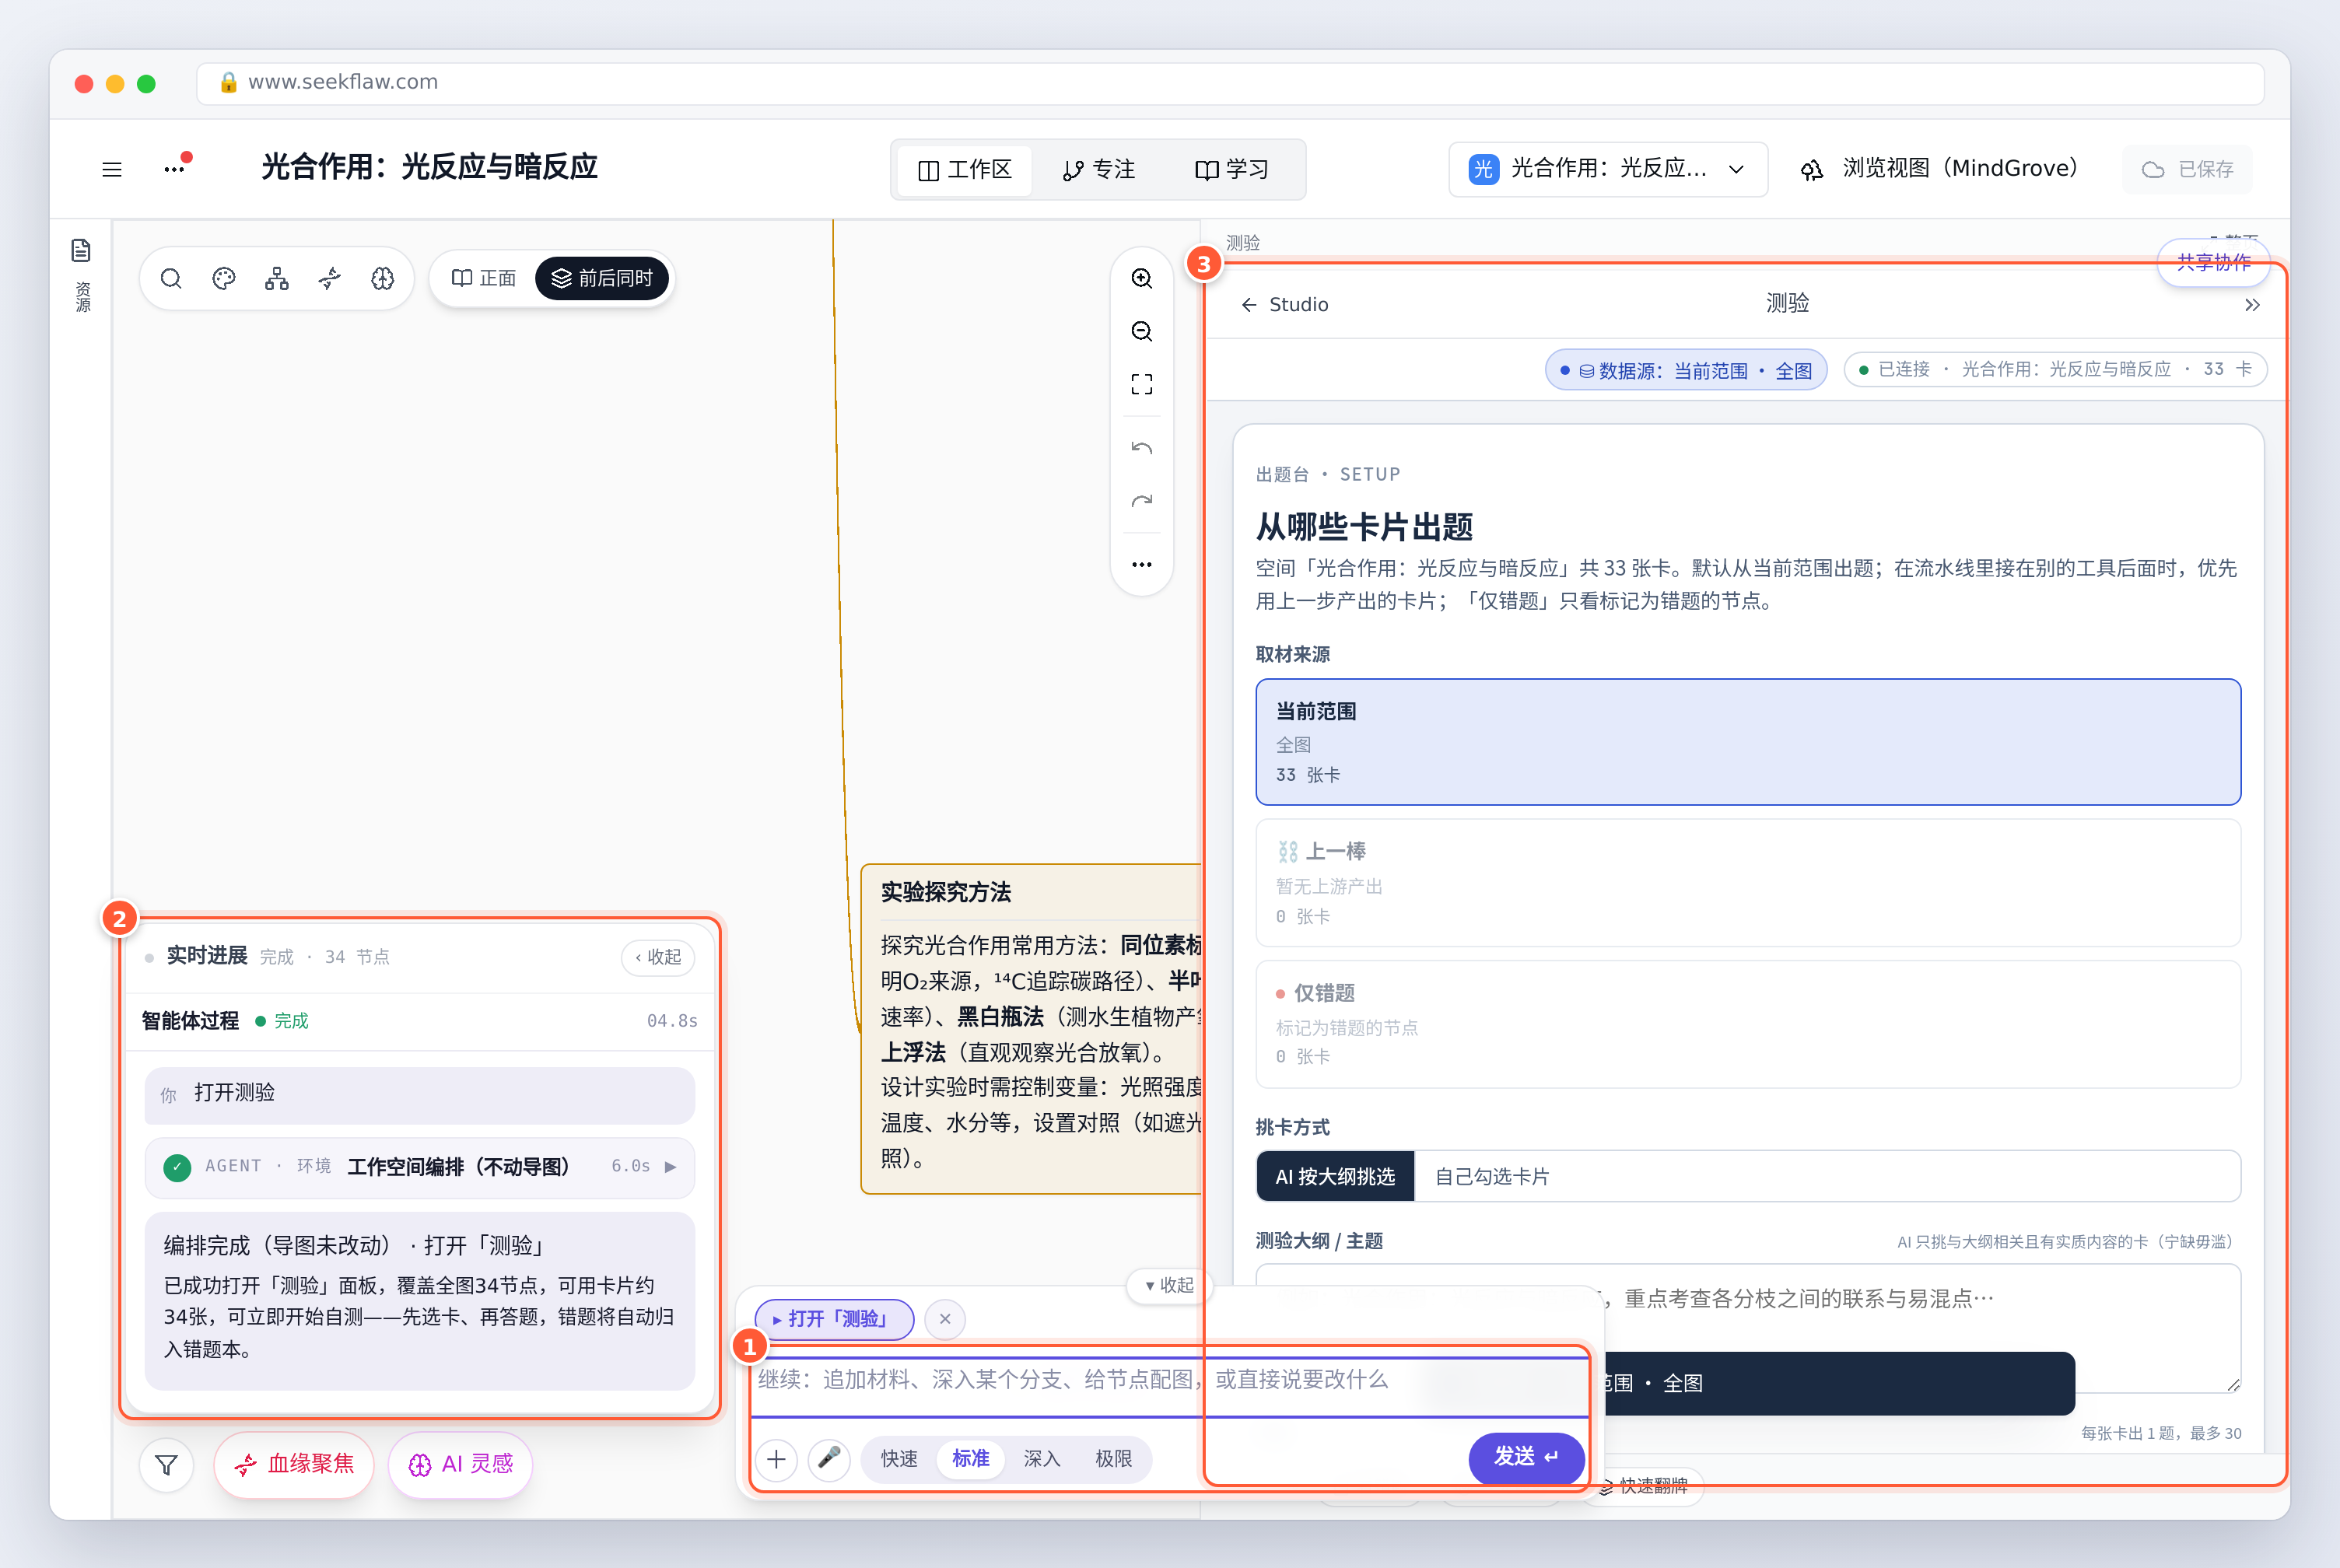The width and height of the screenshot is (2340, 1568).
Task: Click the microphone voice input icon
Action: [829, 1459]
